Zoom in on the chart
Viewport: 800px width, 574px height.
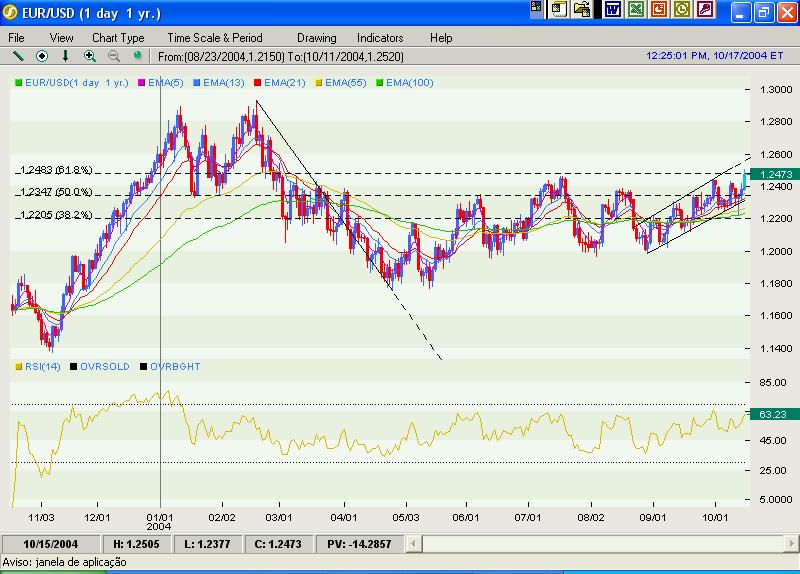(x=90, y=56)
